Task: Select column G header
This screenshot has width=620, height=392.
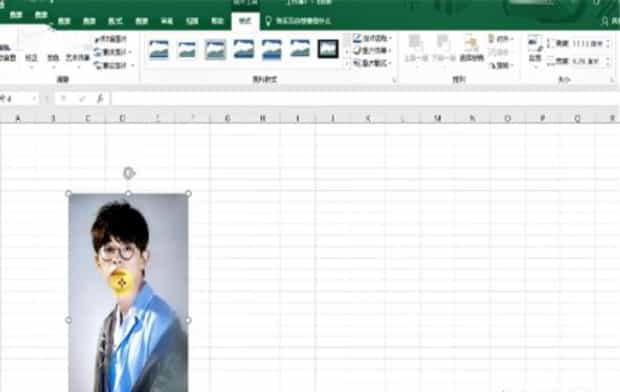Action: click(228, 118)
